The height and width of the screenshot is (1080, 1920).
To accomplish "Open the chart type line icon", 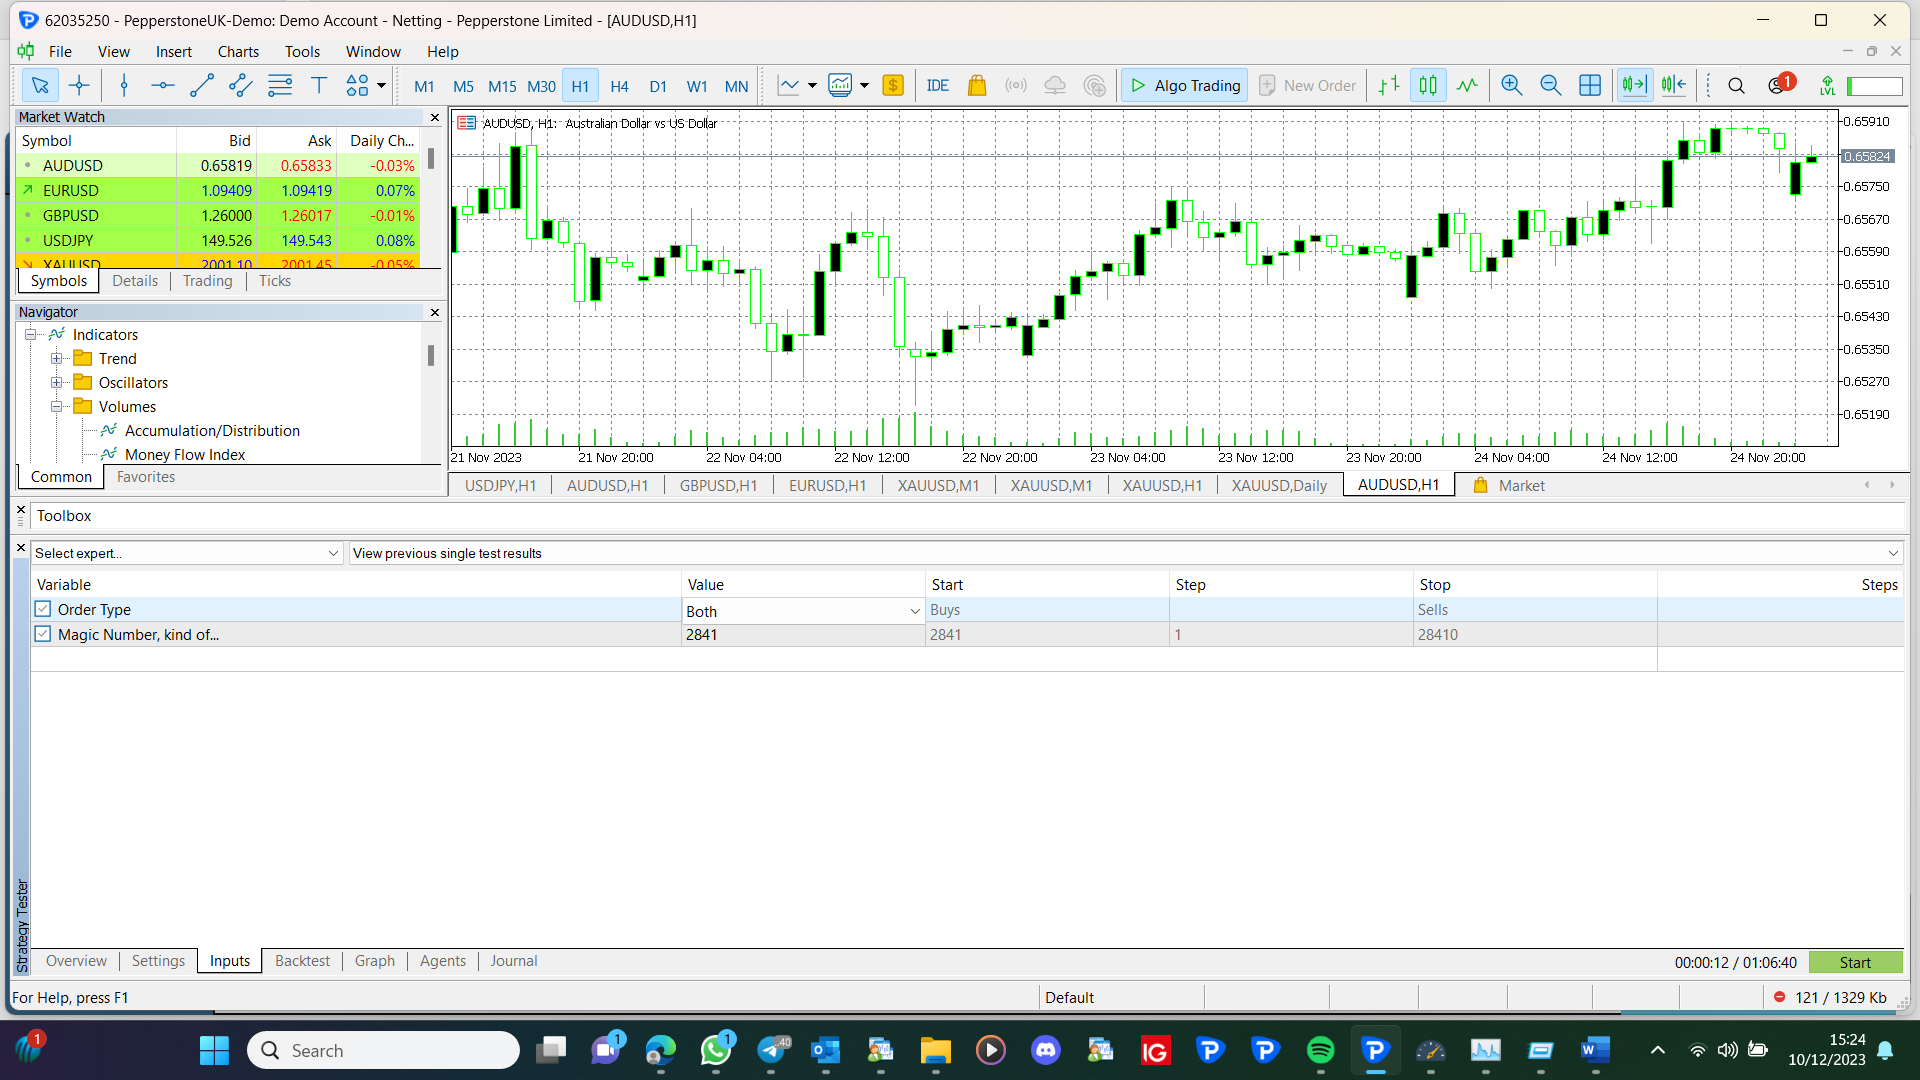I will [789, 86].
